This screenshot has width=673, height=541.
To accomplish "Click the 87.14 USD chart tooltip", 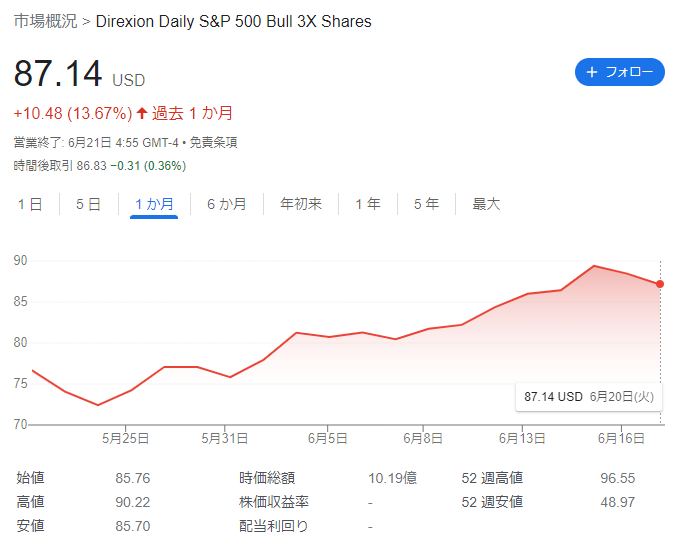I will coord(588,397).
